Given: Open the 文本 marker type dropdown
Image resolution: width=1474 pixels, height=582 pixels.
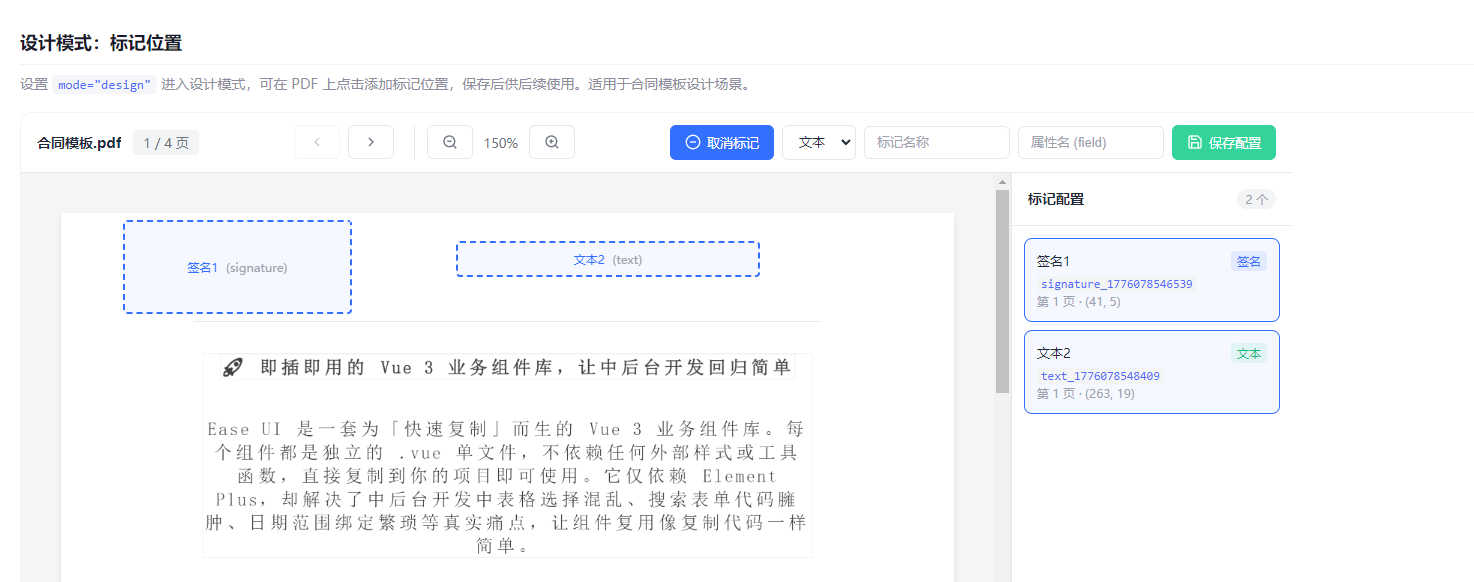Looking at the screenshot, I should 818,142.
